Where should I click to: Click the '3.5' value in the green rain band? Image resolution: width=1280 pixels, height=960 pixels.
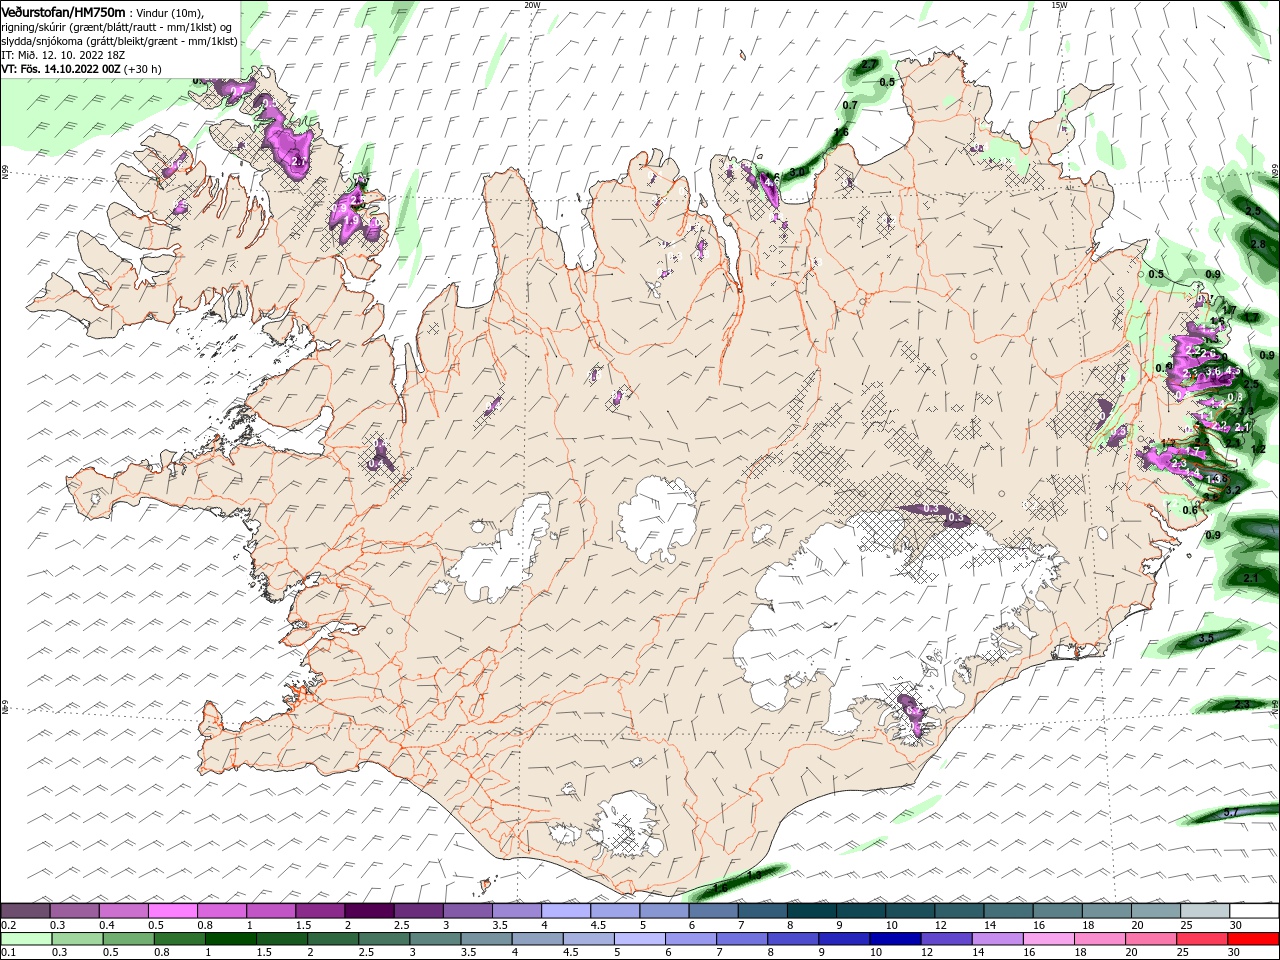click(x=1206, y=638)
